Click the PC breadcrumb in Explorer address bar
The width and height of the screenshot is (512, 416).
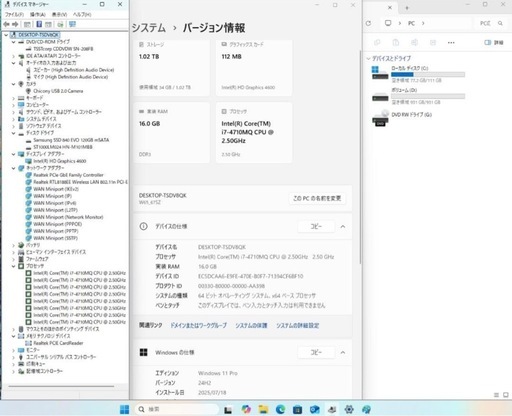(411, 23)
